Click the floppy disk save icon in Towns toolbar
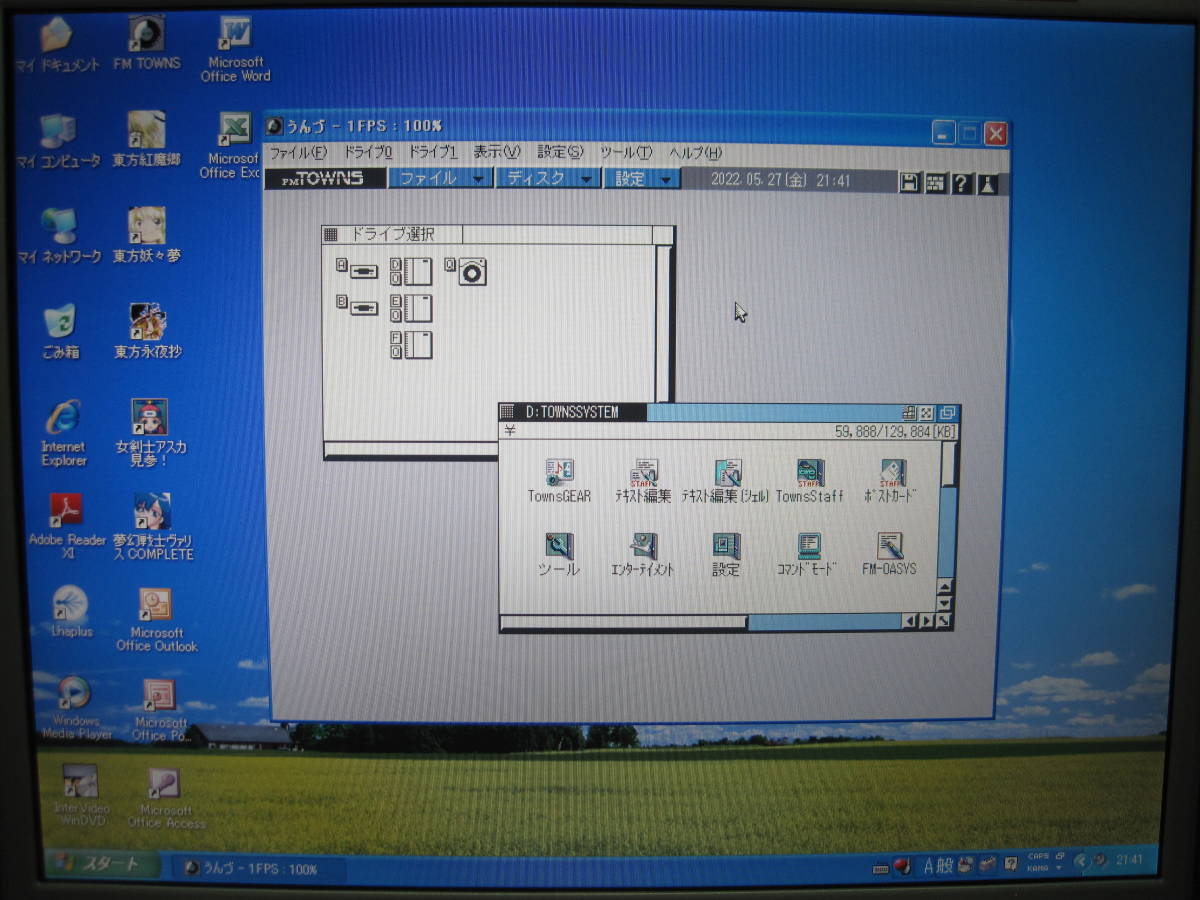 [910, 182]
